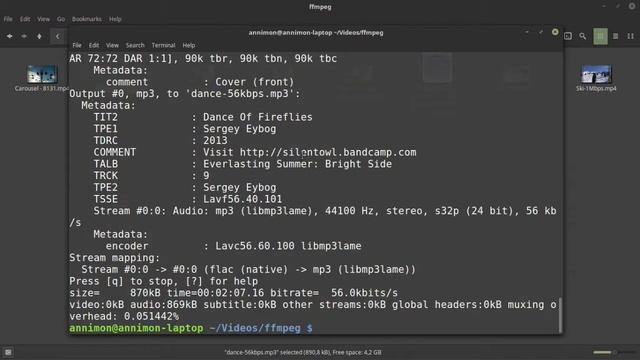
Task: Switch file manager to list view
Action: [x=616, y=36]
